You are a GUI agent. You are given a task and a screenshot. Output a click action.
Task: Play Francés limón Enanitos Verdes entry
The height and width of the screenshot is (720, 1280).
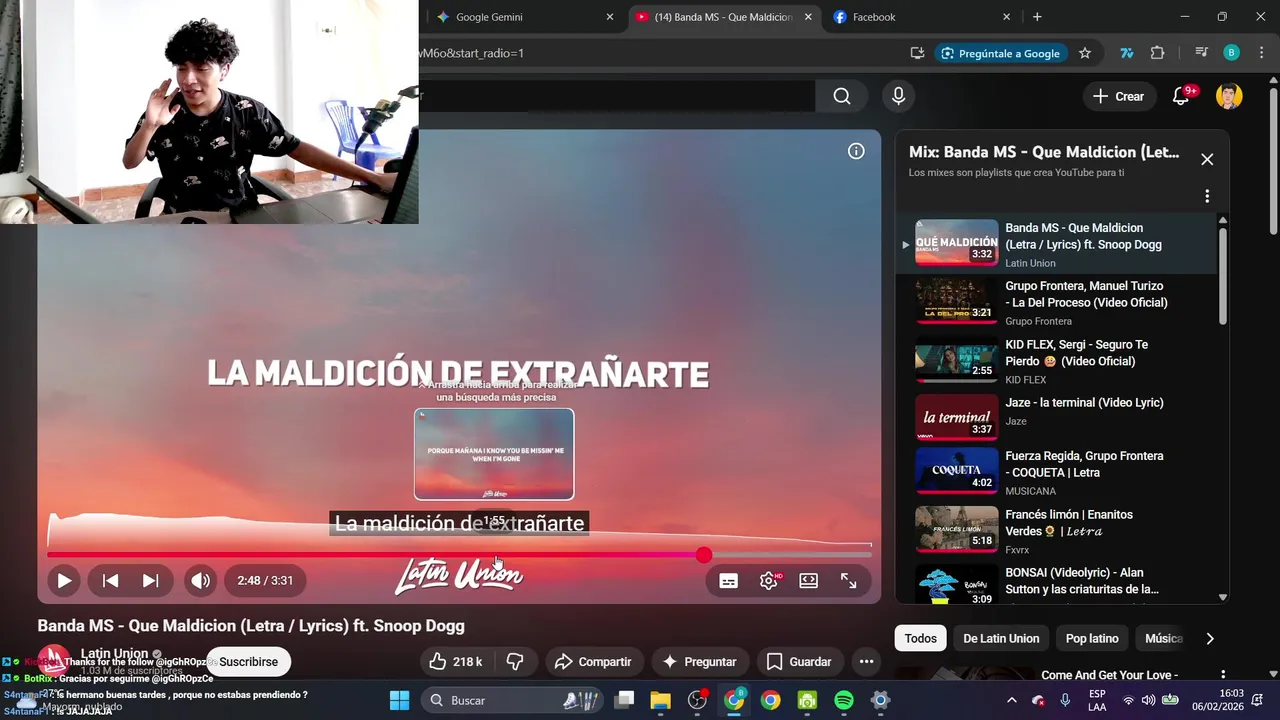point(1056,530)
